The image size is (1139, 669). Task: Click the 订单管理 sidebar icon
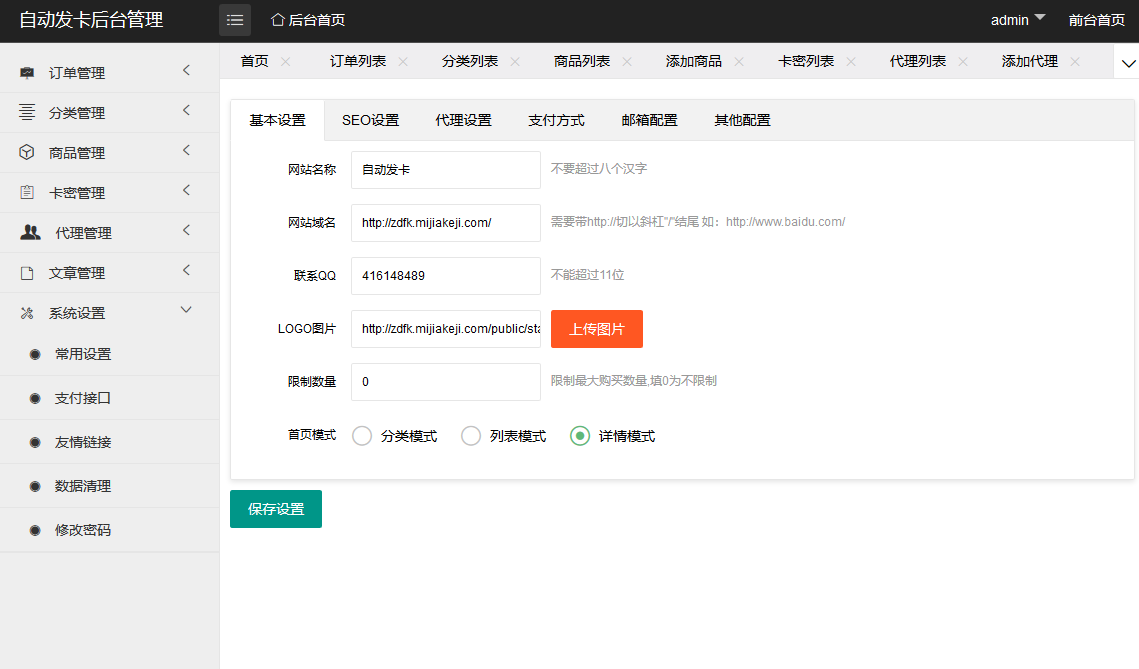27,73
